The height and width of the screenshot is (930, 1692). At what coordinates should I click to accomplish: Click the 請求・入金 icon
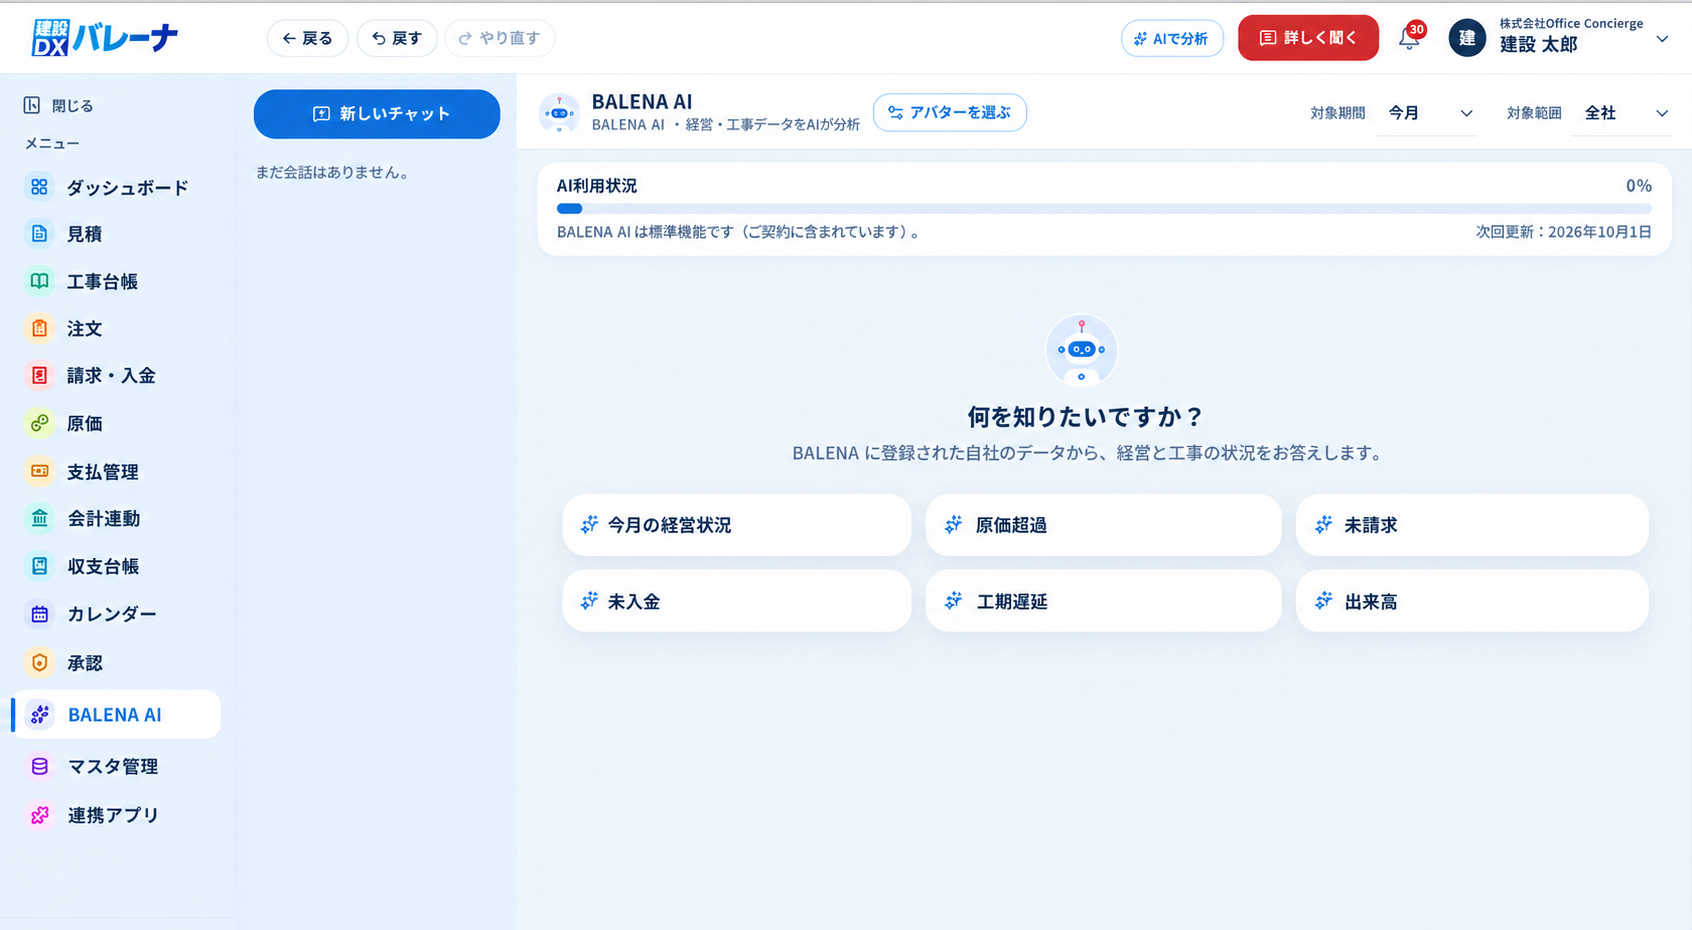[x=39, y=375]
